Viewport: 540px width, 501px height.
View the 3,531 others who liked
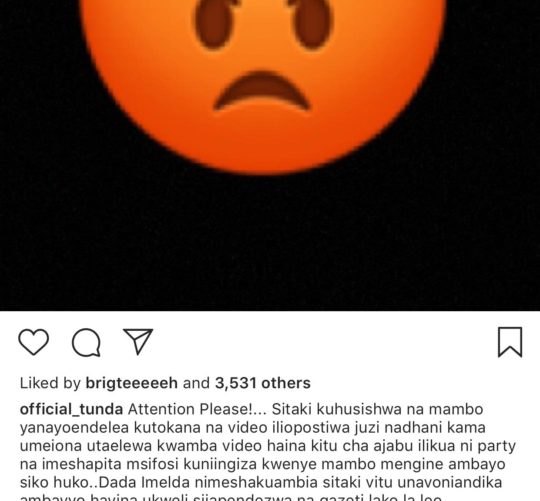click(x=263, y=383)
